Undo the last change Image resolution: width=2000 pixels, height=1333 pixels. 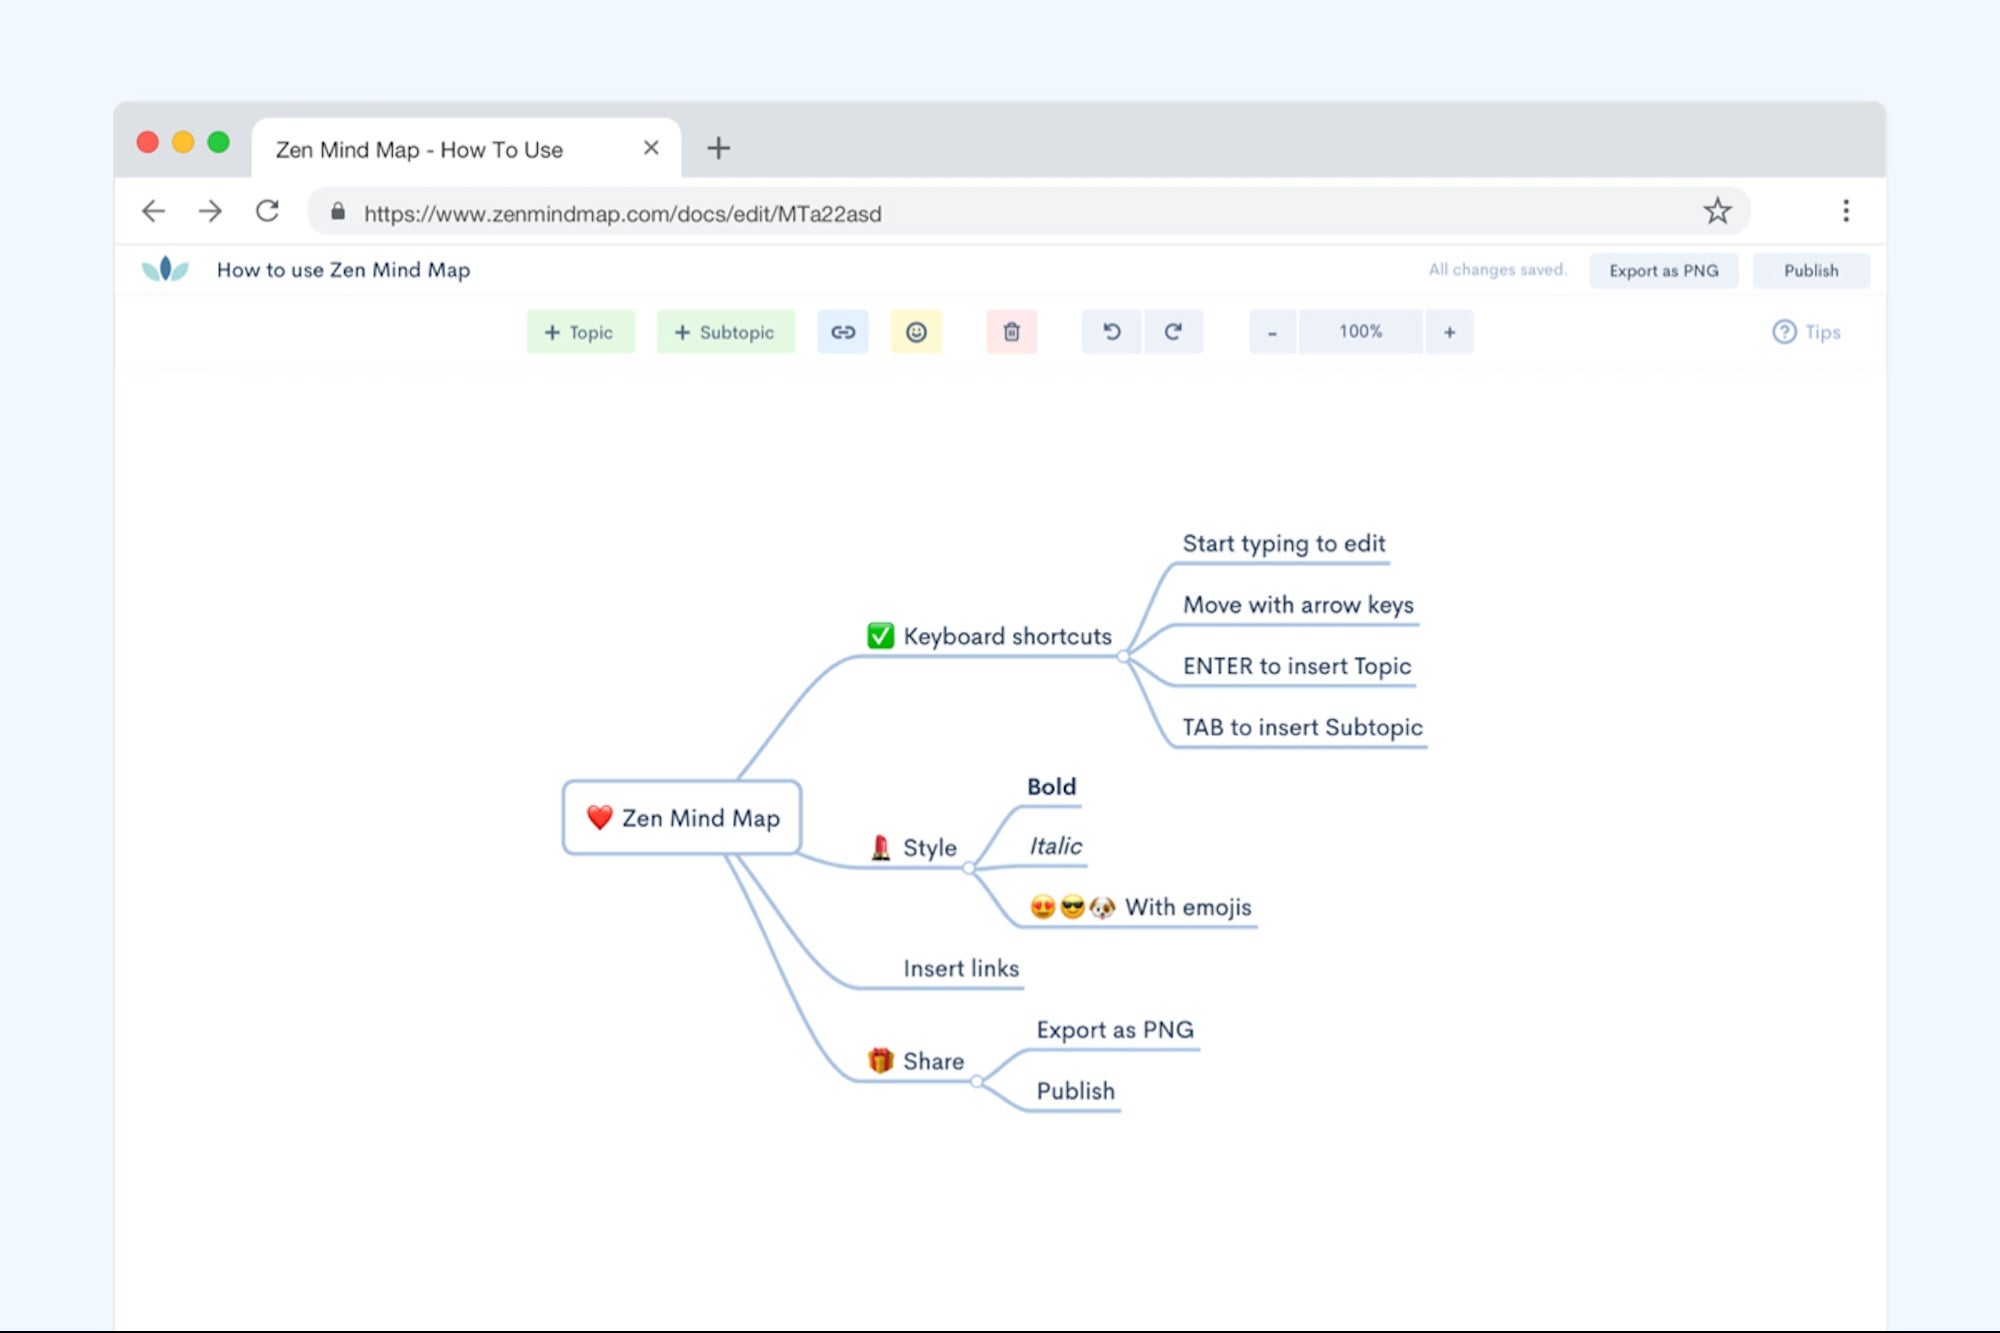coord(1110,331)
